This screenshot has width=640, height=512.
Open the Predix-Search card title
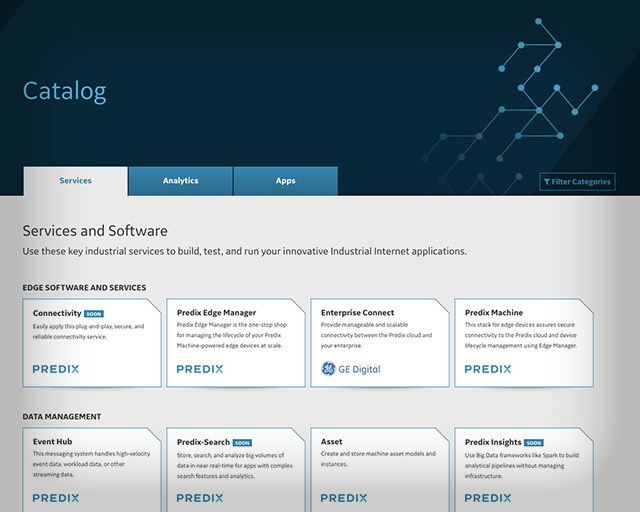tap(203, 442)
